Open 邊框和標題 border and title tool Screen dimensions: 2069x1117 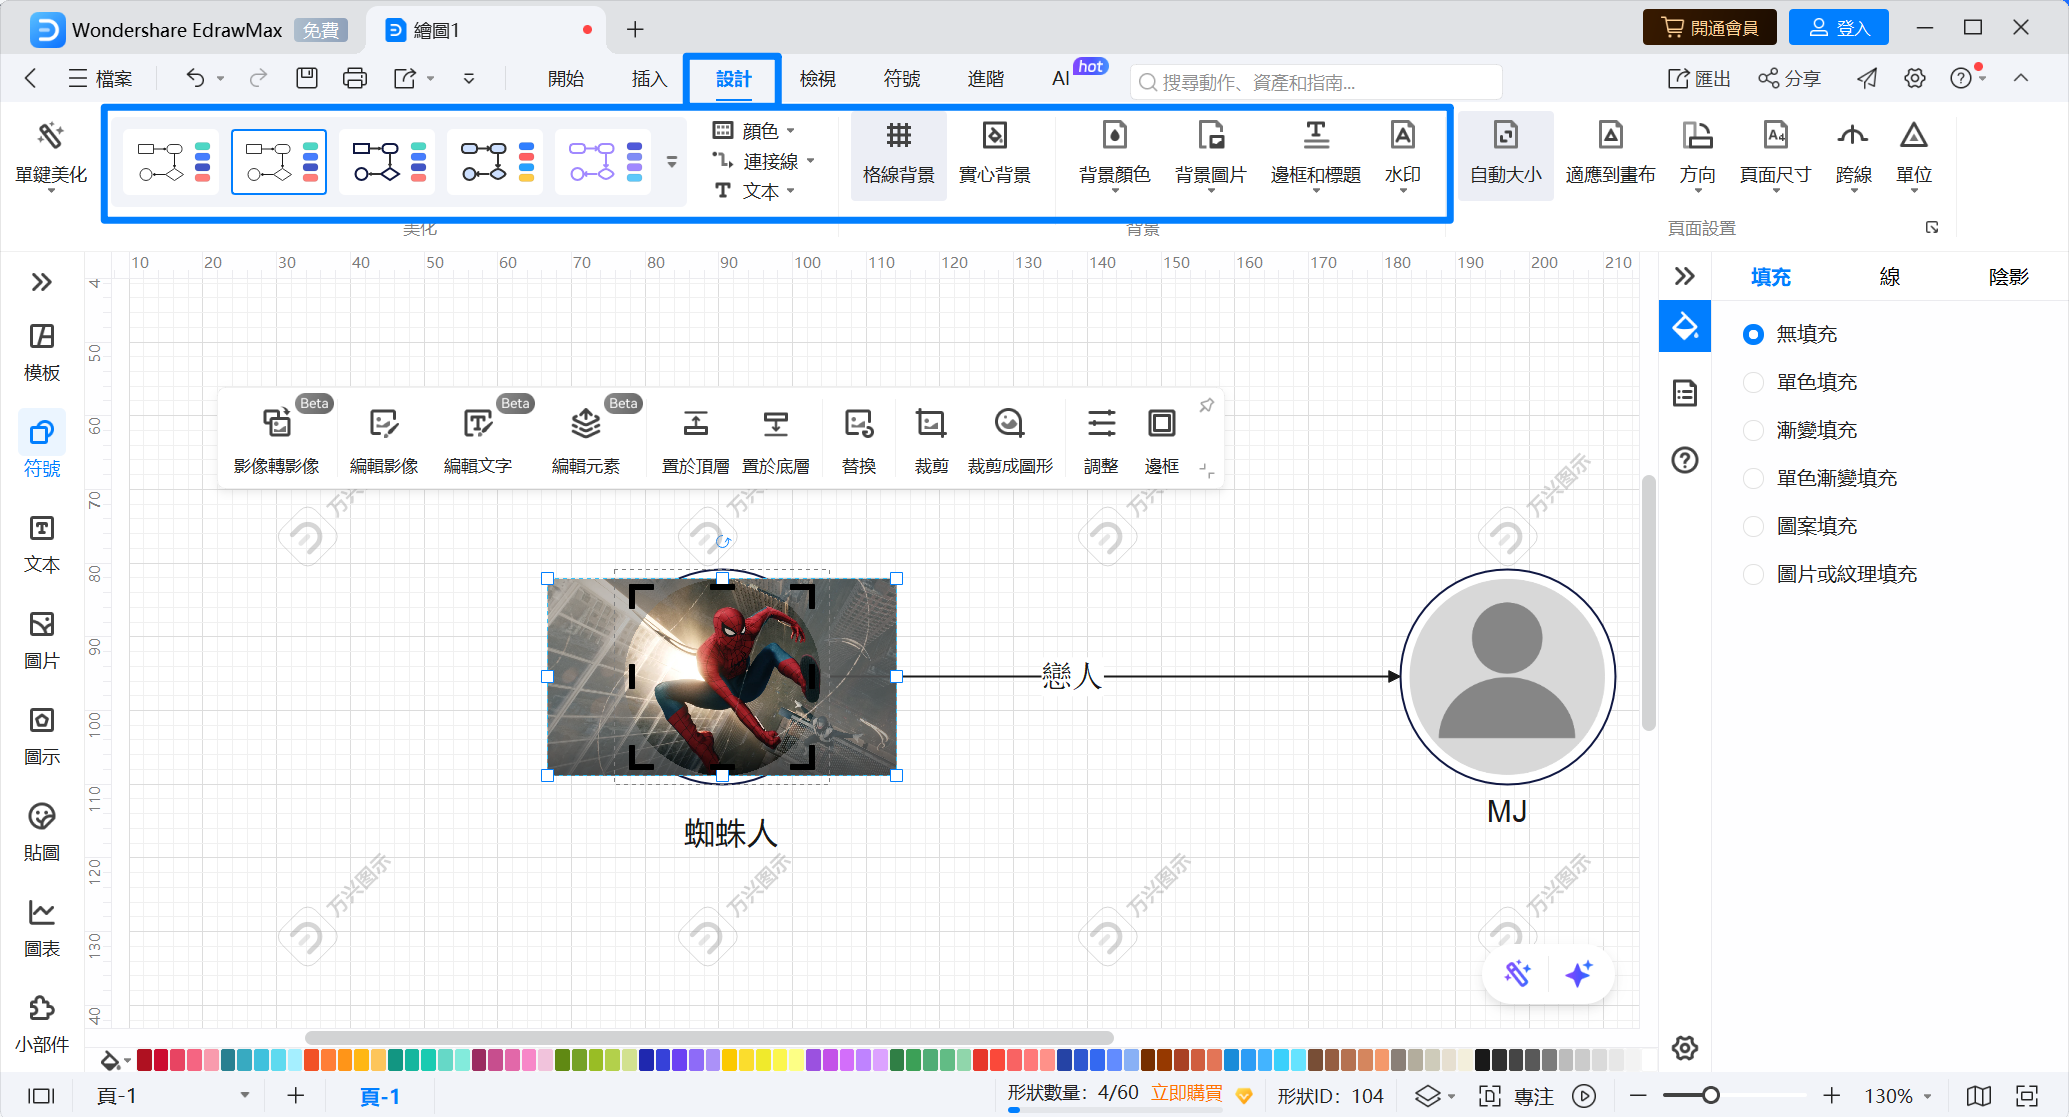click(x=1315, y=154)
